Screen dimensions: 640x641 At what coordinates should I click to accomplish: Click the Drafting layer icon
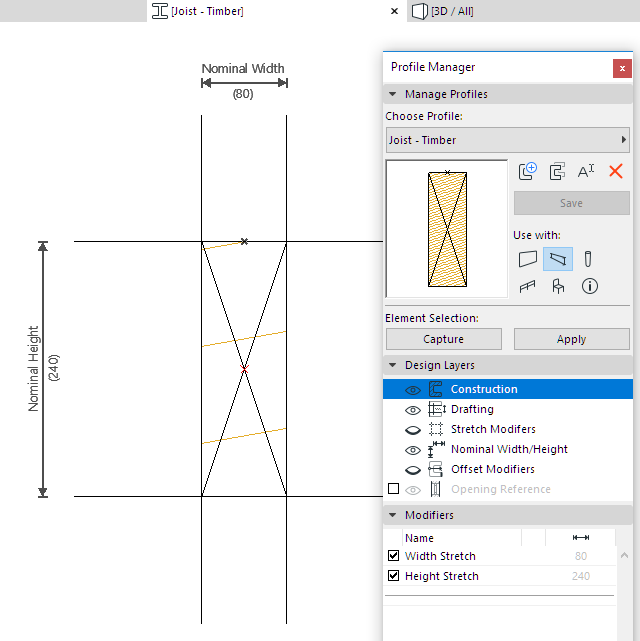click(x=436, y=409)
